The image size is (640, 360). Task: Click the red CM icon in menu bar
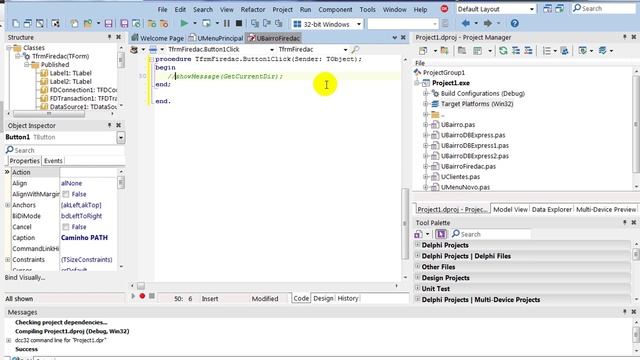(x=444, y=9)
